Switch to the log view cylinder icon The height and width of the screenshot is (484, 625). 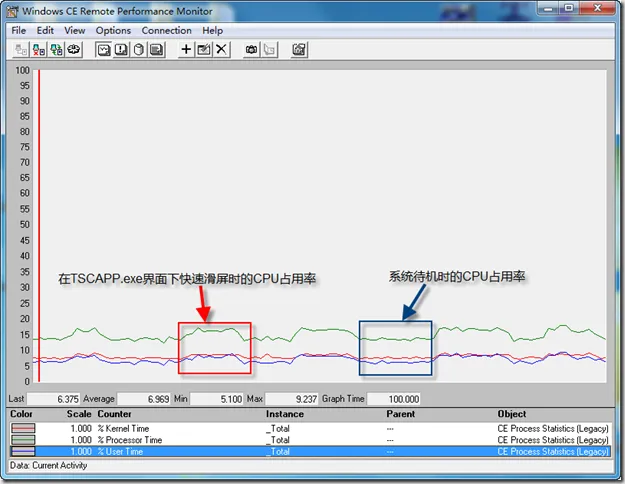click(x=139, y=50)
